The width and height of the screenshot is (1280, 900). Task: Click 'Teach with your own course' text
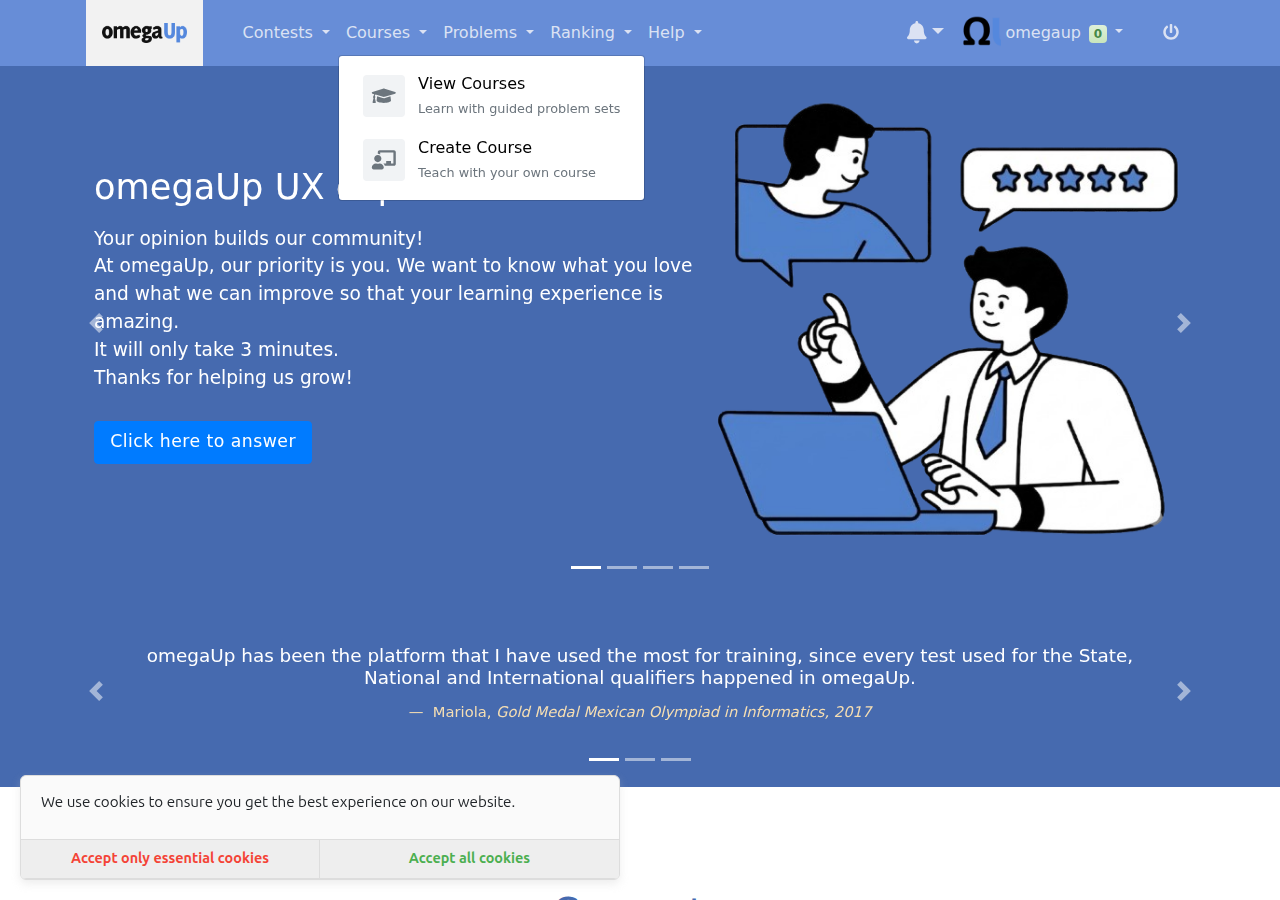click(507, 173)
